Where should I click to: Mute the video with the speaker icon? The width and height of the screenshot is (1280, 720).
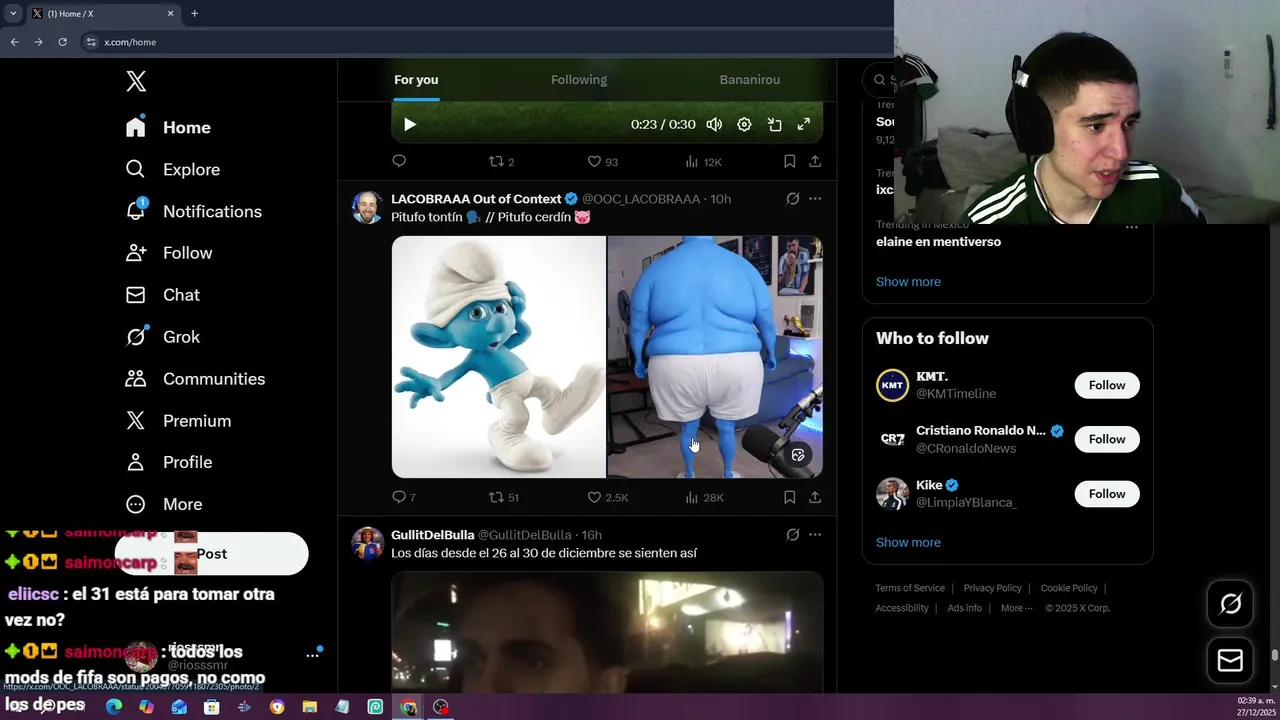[x=714, y=125]
